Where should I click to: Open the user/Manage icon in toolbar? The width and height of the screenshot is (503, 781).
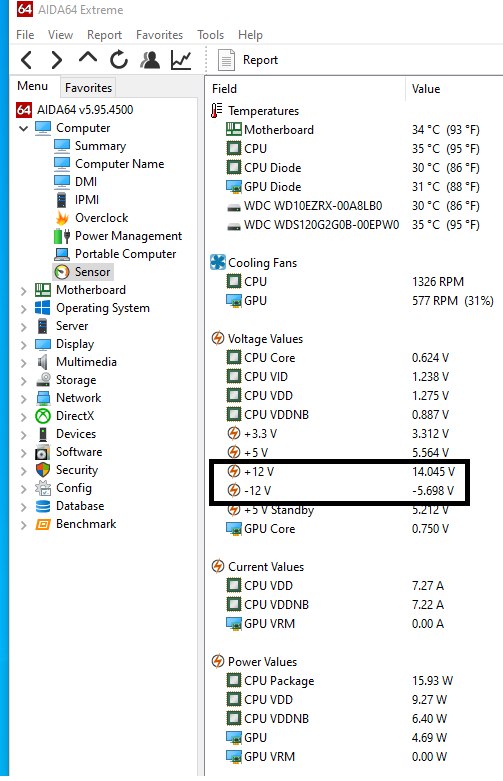click(x=150, y=59)
